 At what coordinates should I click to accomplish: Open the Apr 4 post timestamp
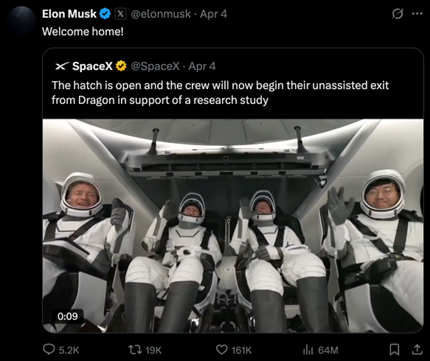pyautogui.click(x=213, y=14)
